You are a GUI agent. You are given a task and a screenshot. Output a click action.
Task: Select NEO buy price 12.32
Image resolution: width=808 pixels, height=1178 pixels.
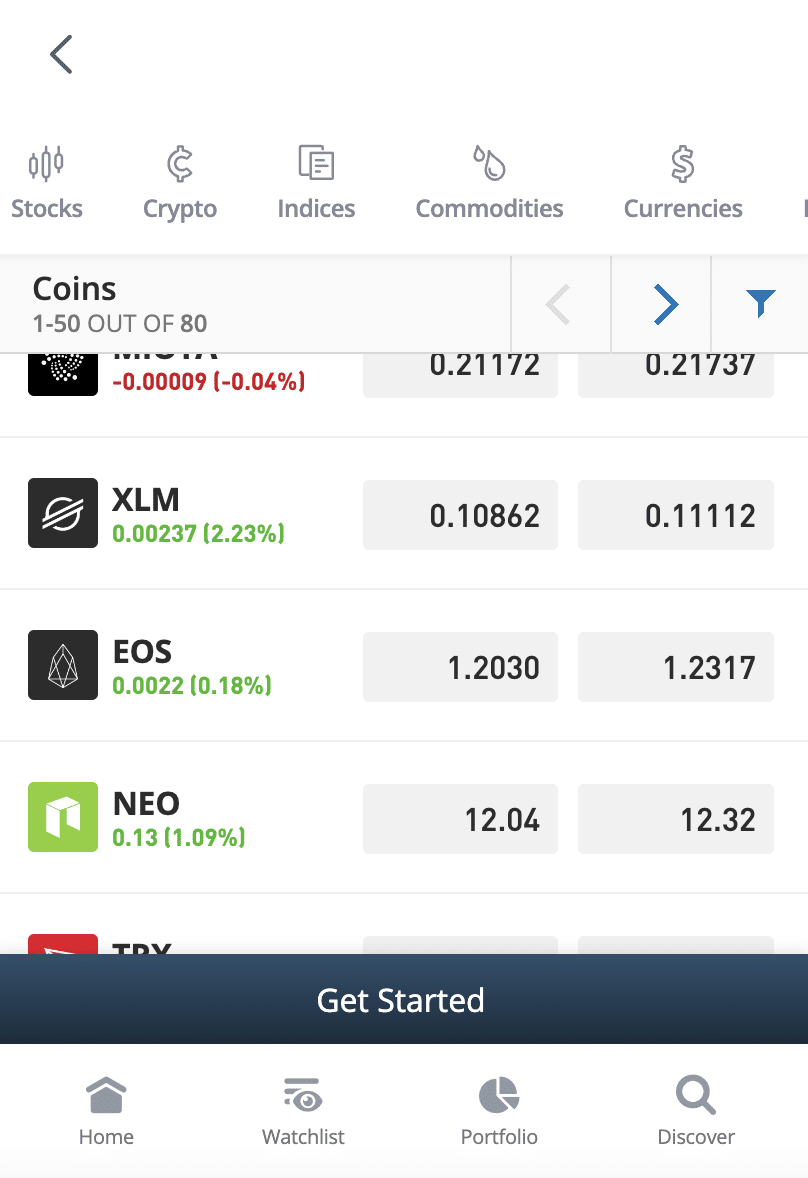676,819
